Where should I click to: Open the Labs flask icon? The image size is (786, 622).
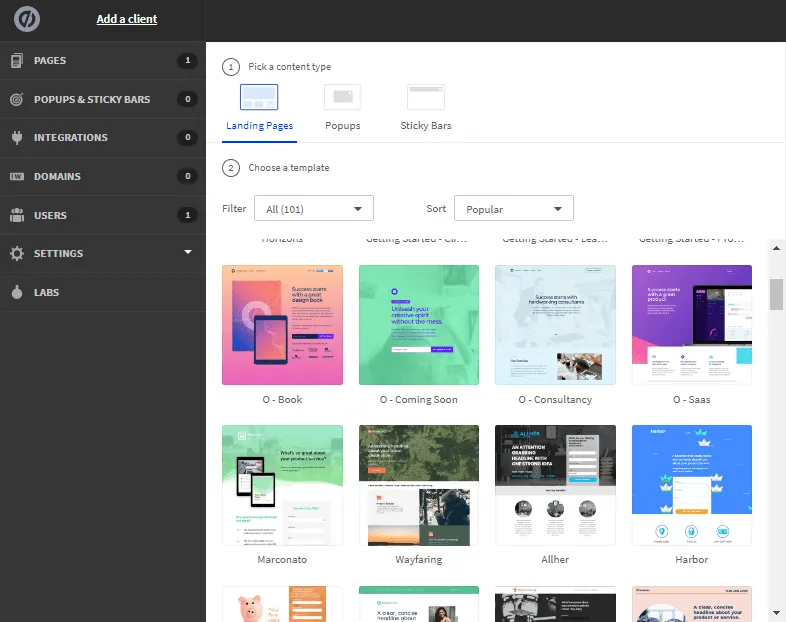[17, 292]
